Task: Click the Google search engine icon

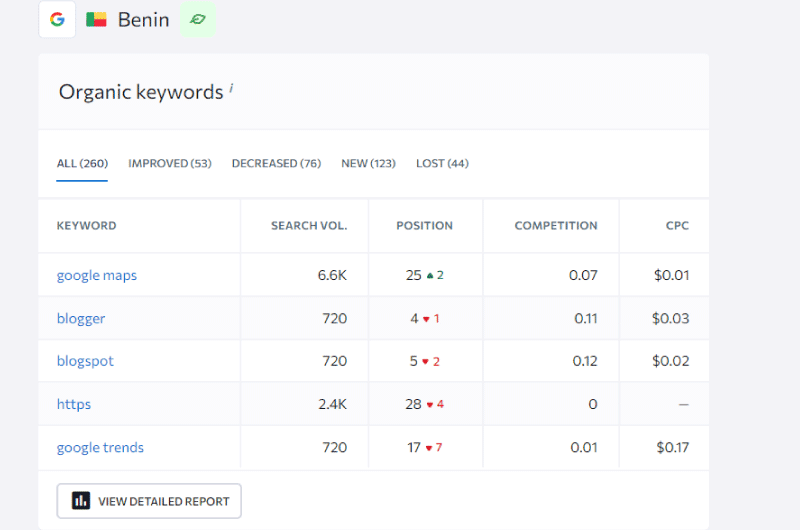Action: (57, 19)
